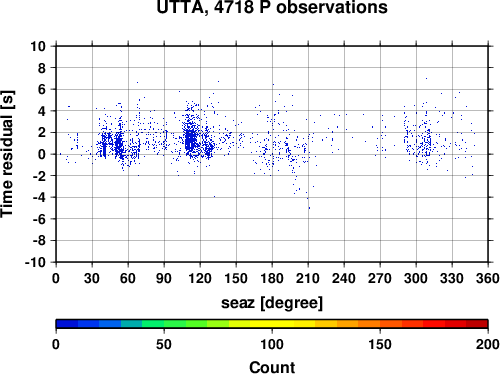Click the Count colorbar label
The height and width of the screenshot is (374, 500).
pos(272,367)
